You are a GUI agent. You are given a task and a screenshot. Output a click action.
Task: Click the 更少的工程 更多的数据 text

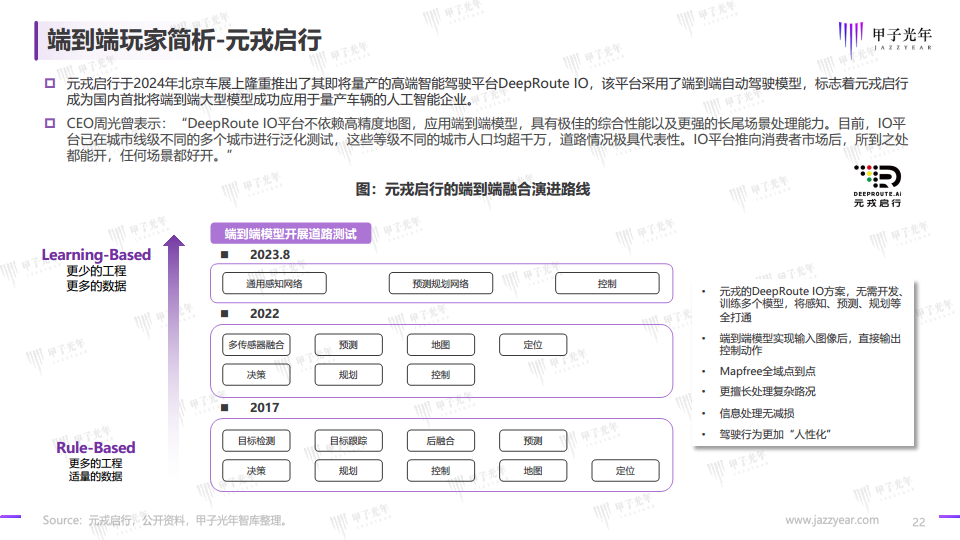coord(97,279)
